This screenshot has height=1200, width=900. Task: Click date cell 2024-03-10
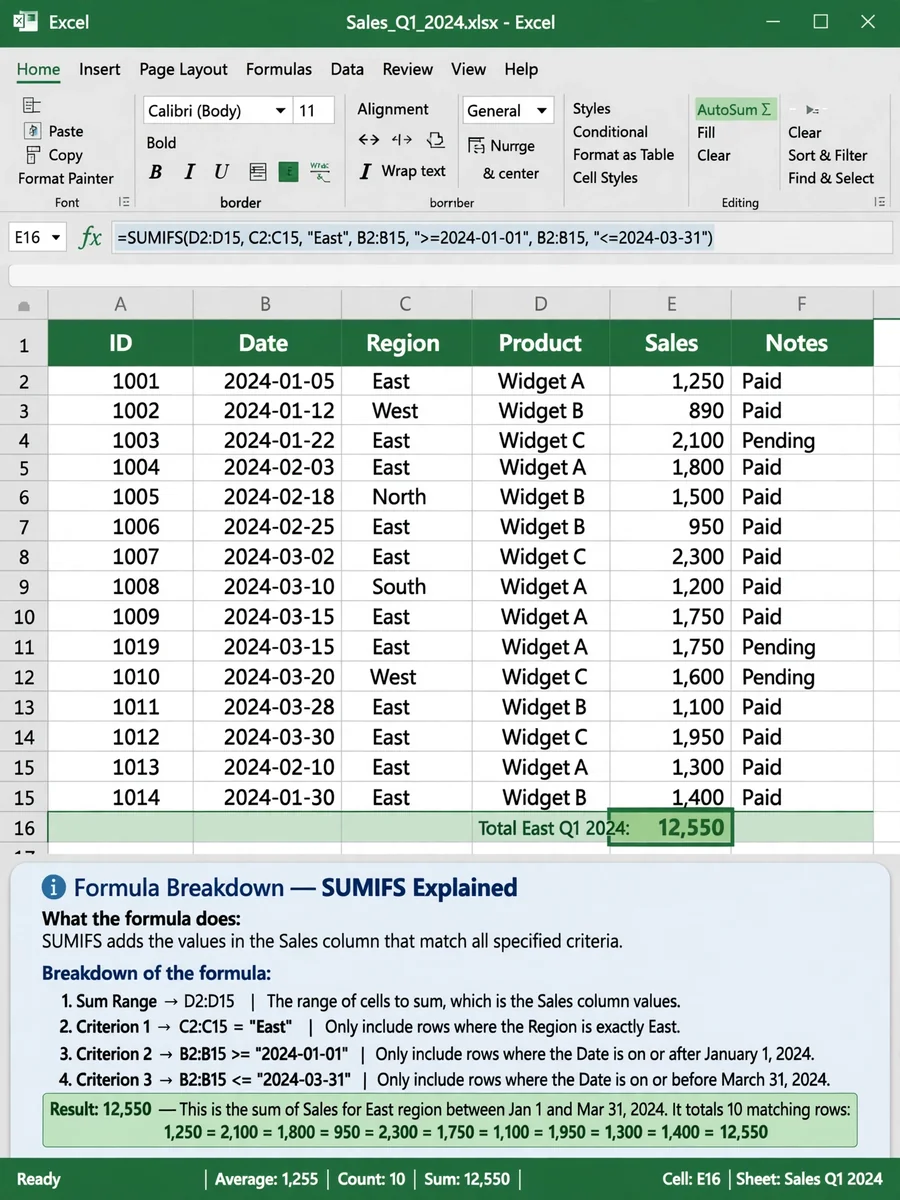coord(267,587)
